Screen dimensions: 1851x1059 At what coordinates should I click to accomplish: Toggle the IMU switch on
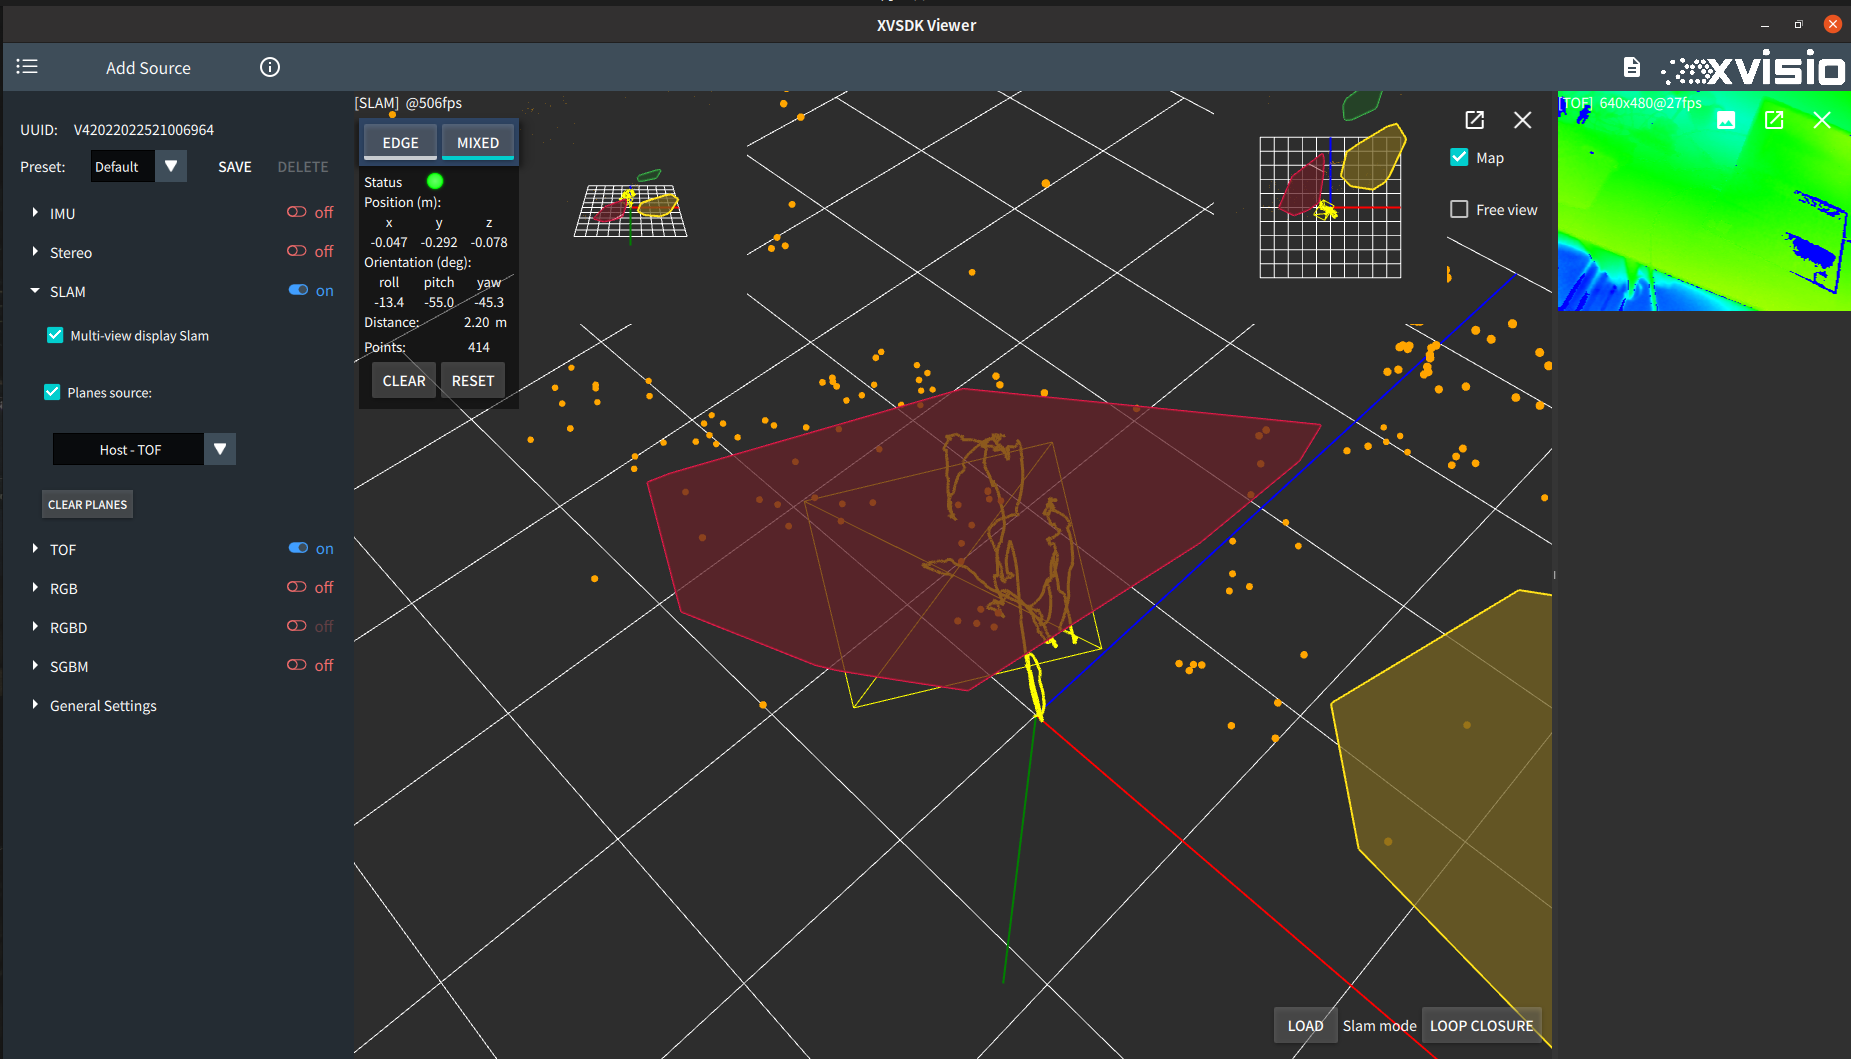tap(297, 212)
